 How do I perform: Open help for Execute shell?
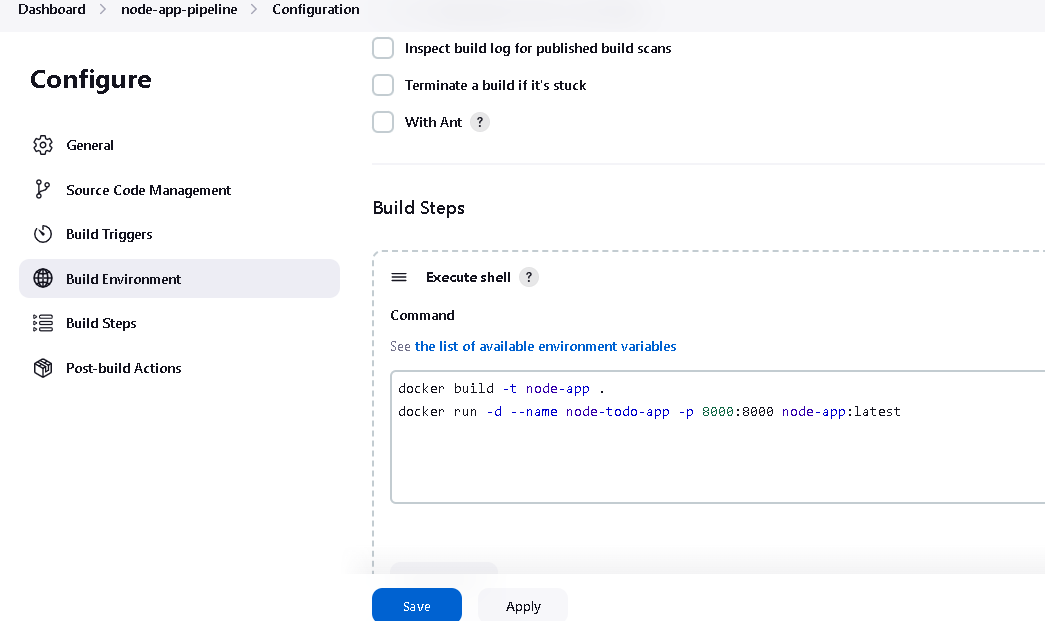tap(528, 277)
